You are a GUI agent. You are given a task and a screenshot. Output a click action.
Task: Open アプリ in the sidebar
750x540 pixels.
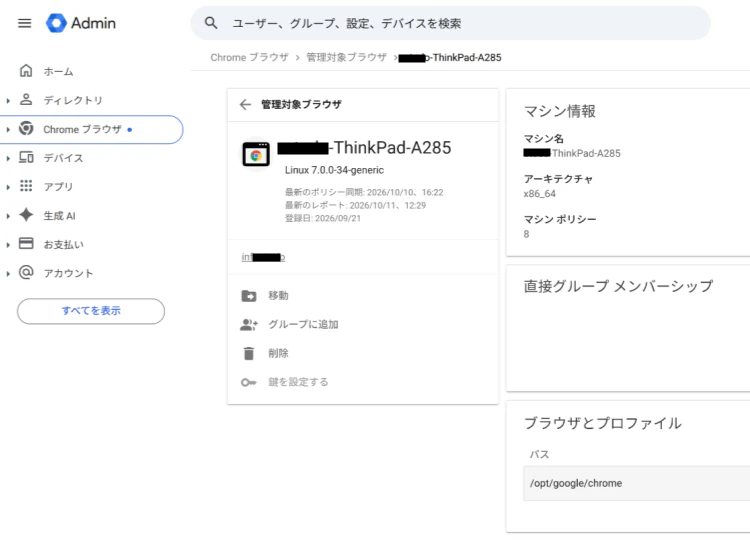[x=58, y=187]
